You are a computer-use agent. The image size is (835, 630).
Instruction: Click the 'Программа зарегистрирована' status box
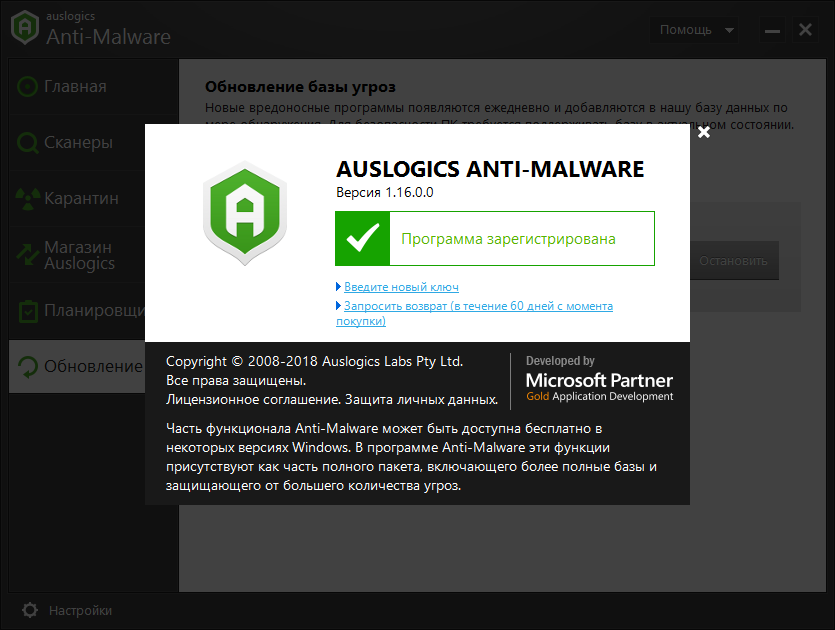click(495, 239)
